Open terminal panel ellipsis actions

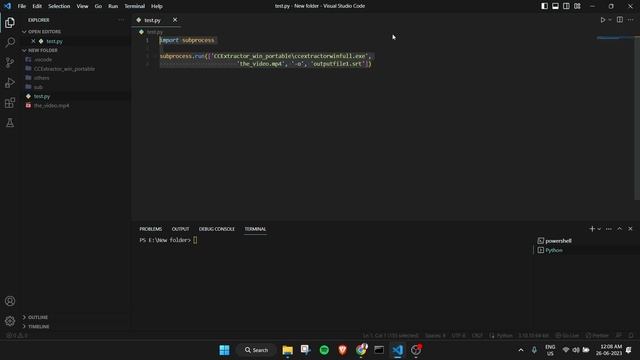[609, 229]
